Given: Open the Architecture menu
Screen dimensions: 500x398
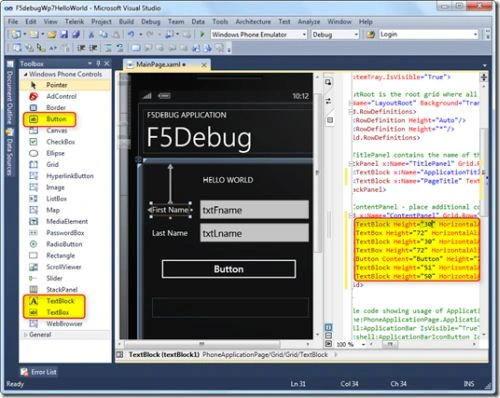Looking at the screenshot, I should point(253,22).
